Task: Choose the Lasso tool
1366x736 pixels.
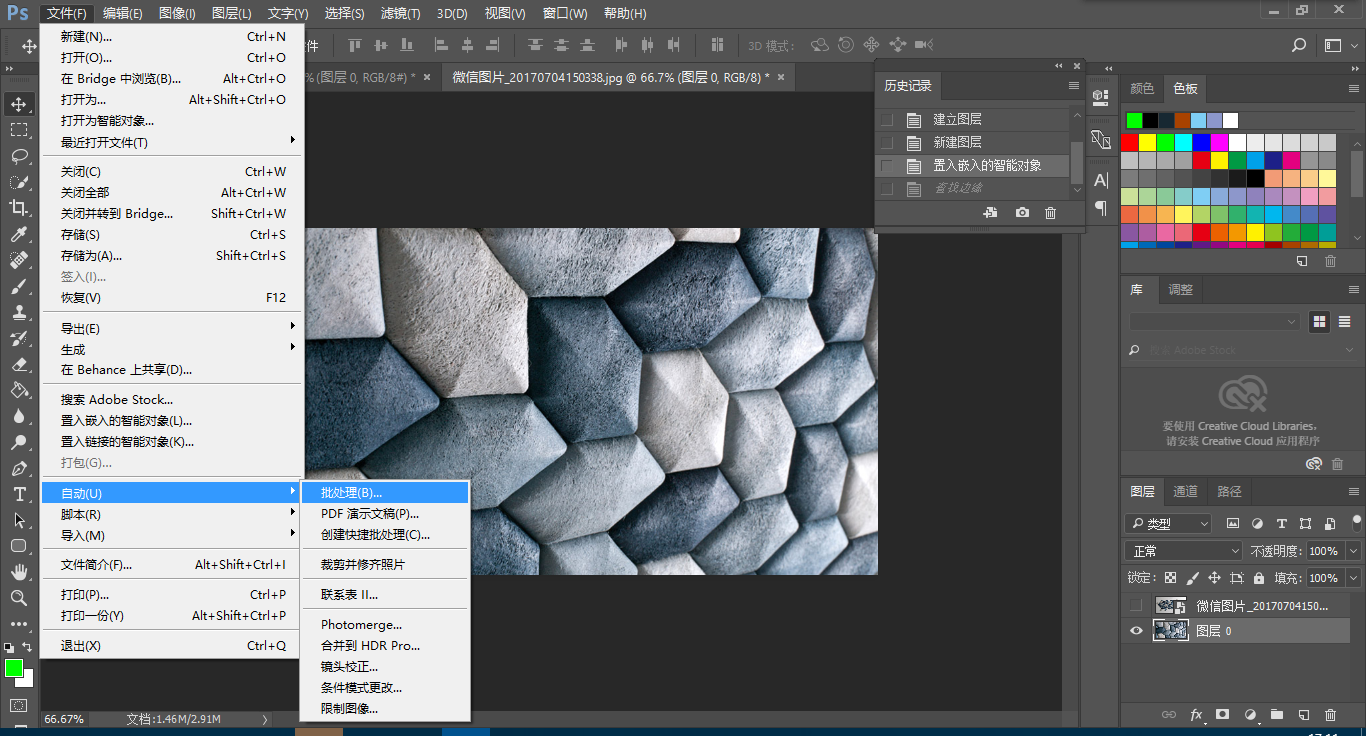Action: coord(19,156)
